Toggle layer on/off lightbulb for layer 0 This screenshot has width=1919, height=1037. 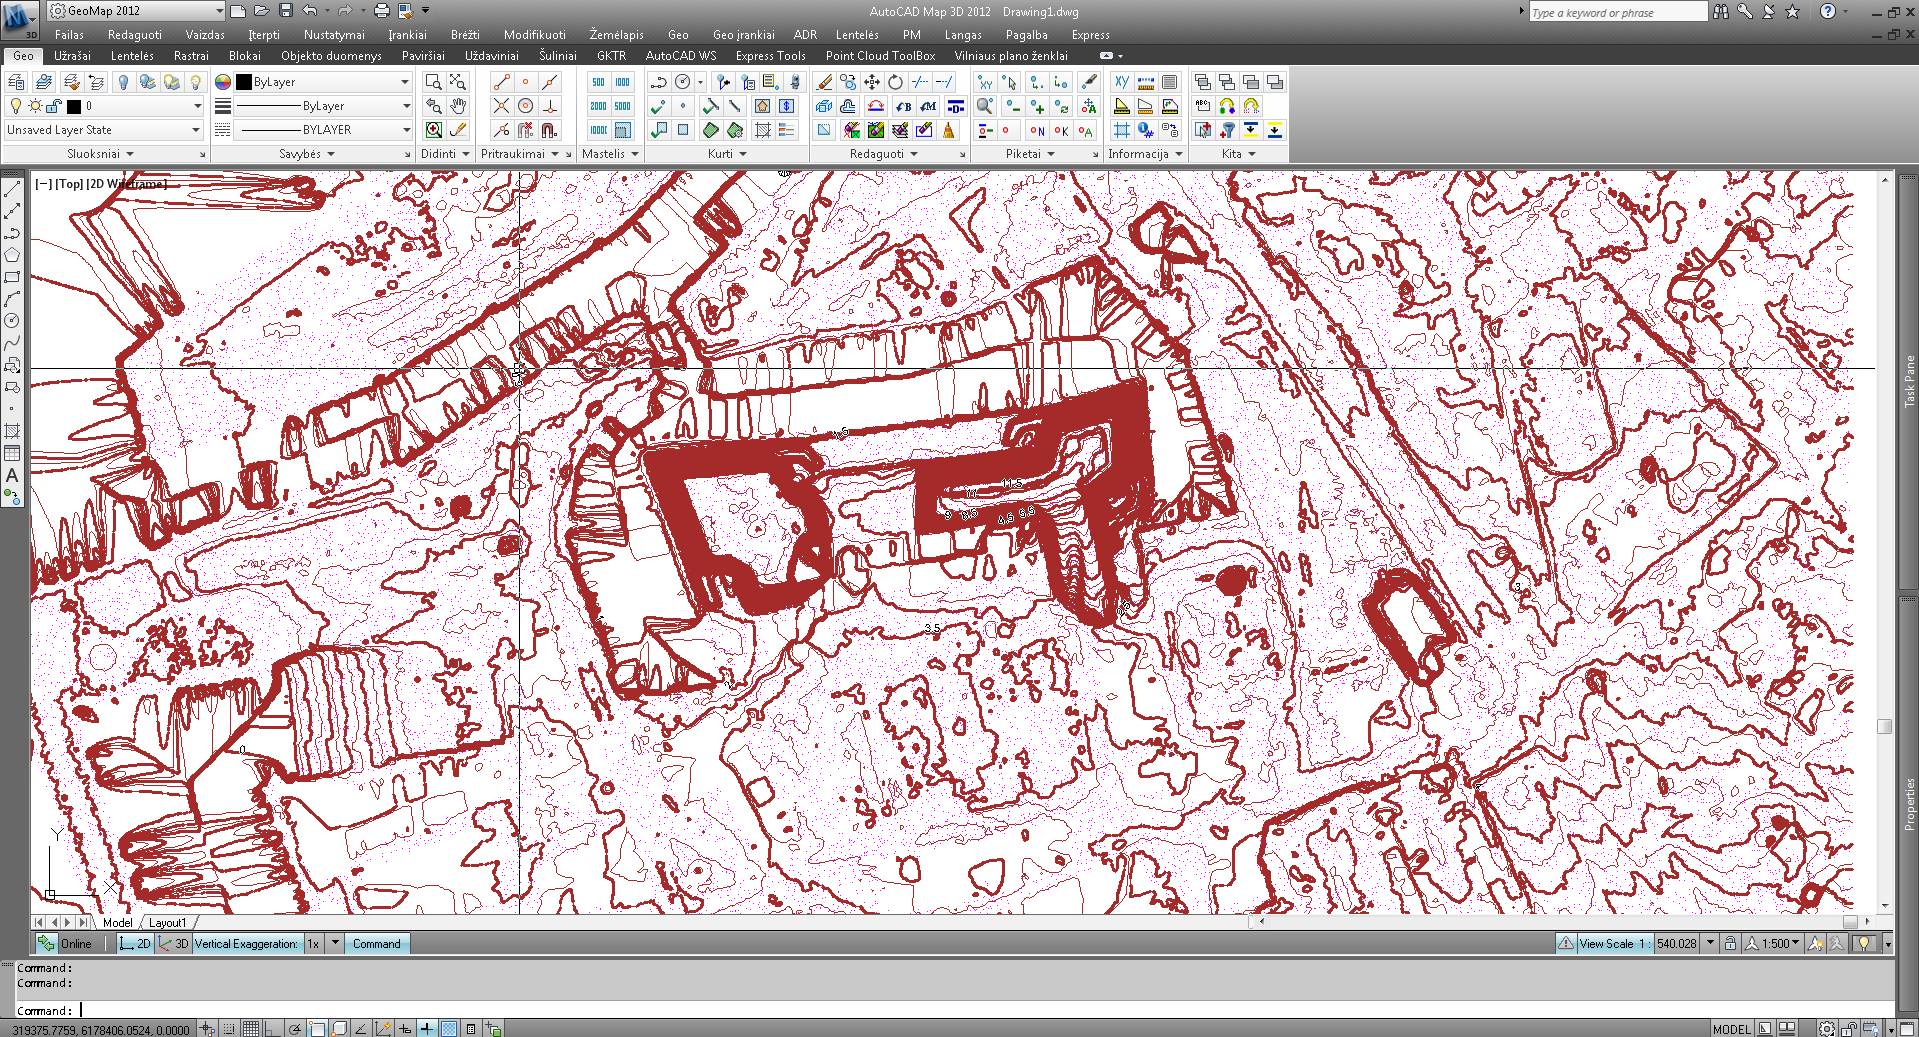(x=15, y=106)
